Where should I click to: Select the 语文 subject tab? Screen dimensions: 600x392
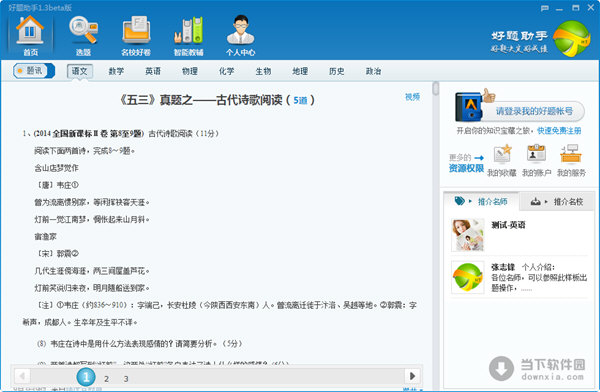pyautogui.click(x=80, y=71)
